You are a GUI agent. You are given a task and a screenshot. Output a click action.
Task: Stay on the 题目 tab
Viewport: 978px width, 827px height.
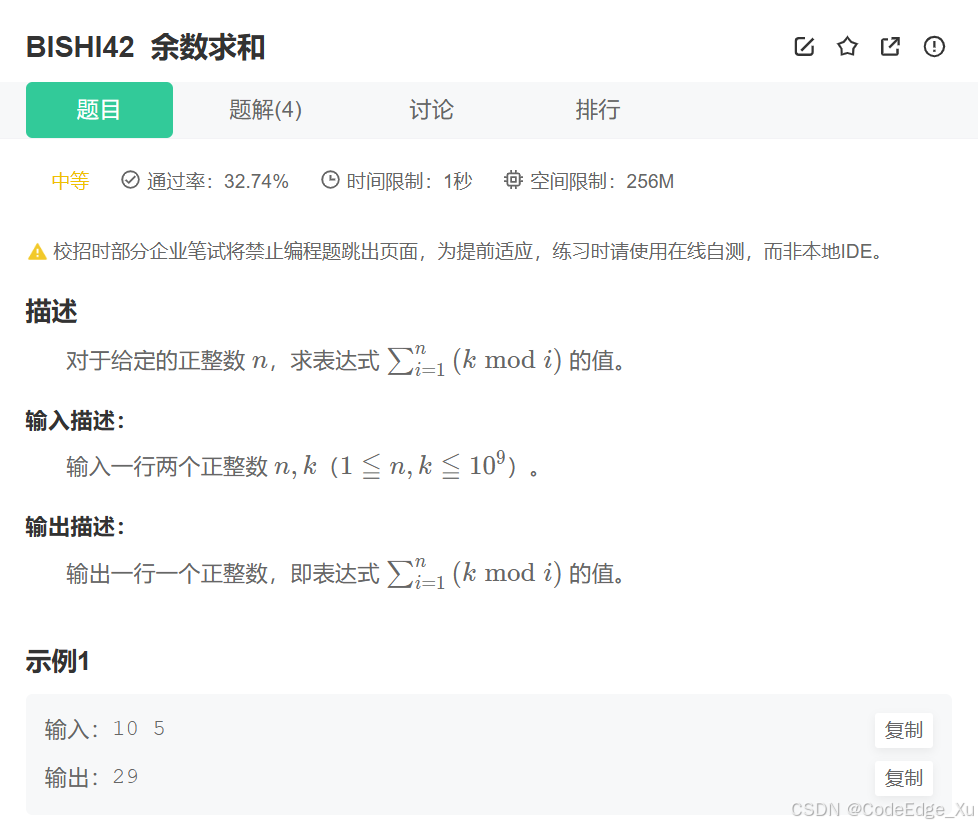tap(99, 110)
